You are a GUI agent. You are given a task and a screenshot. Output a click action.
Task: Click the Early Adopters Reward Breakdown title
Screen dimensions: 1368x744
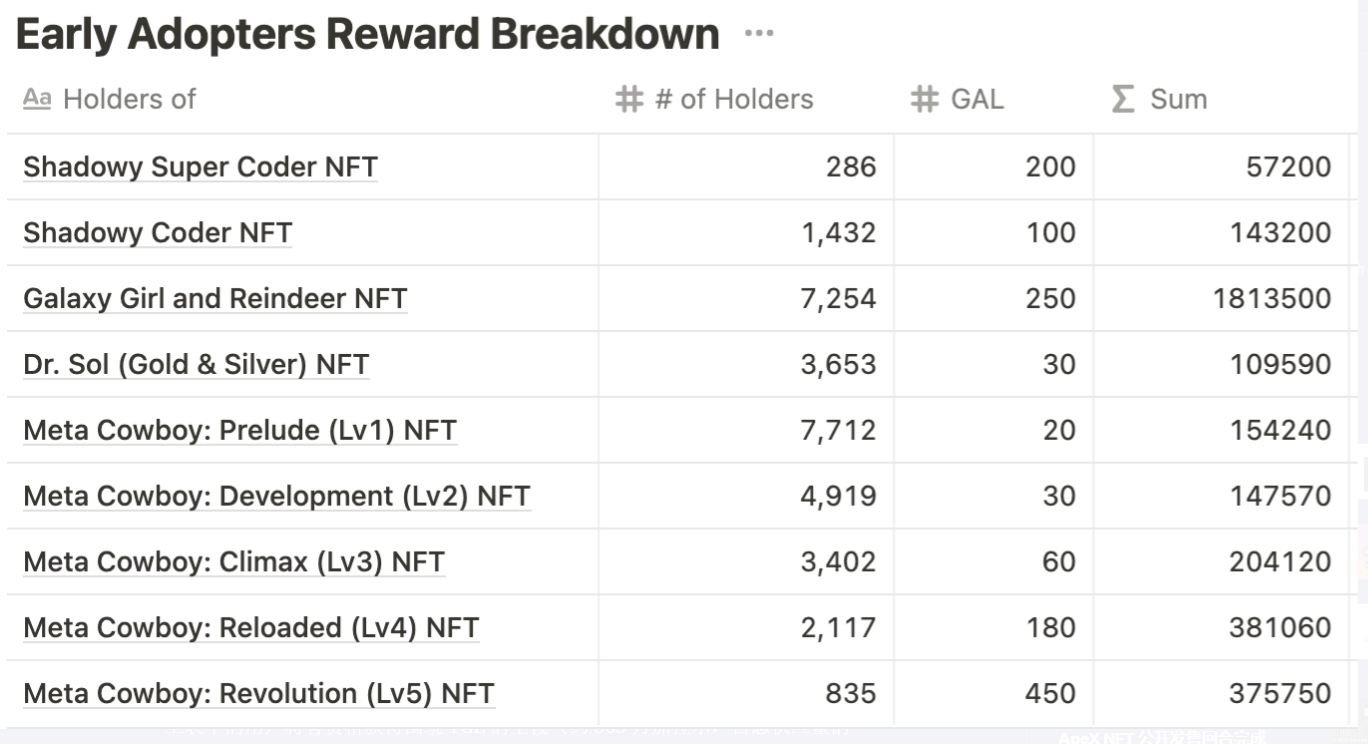coord(367,34)
